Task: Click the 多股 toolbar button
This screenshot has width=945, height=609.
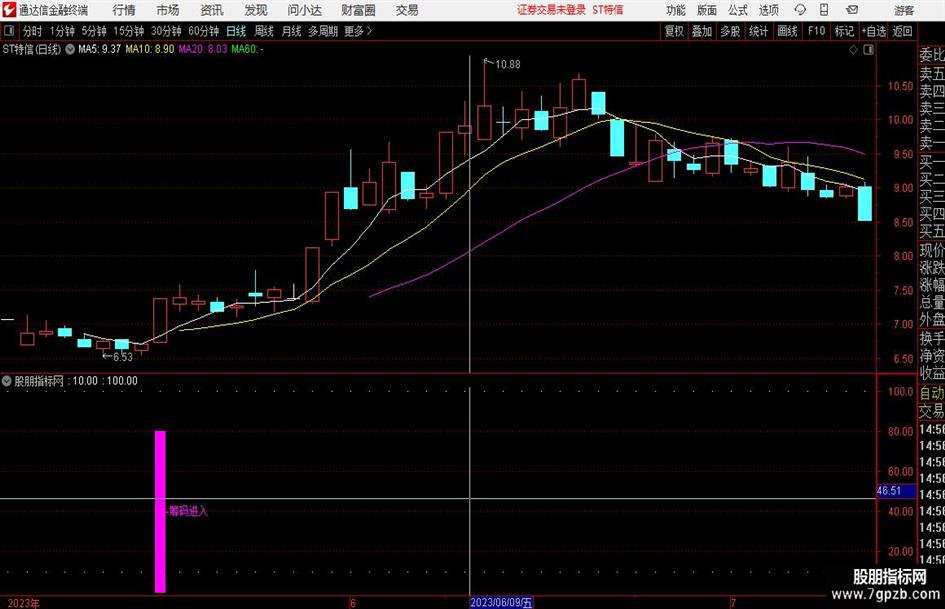Action: point(730,31)
